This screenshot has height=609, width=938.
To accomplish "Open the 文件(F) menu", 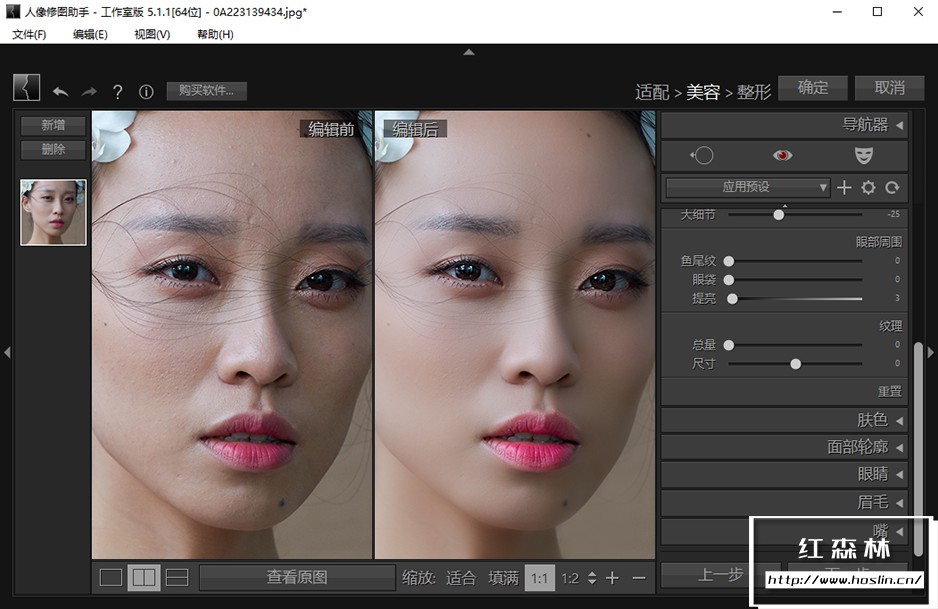I will (29, 34).
